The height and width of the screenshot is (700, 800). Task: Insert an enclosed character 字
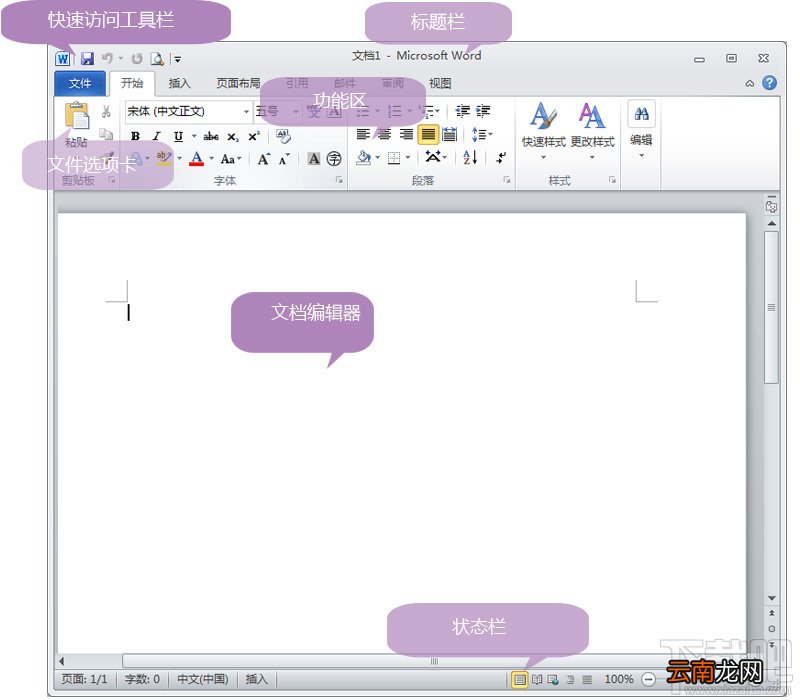[334, 159]
